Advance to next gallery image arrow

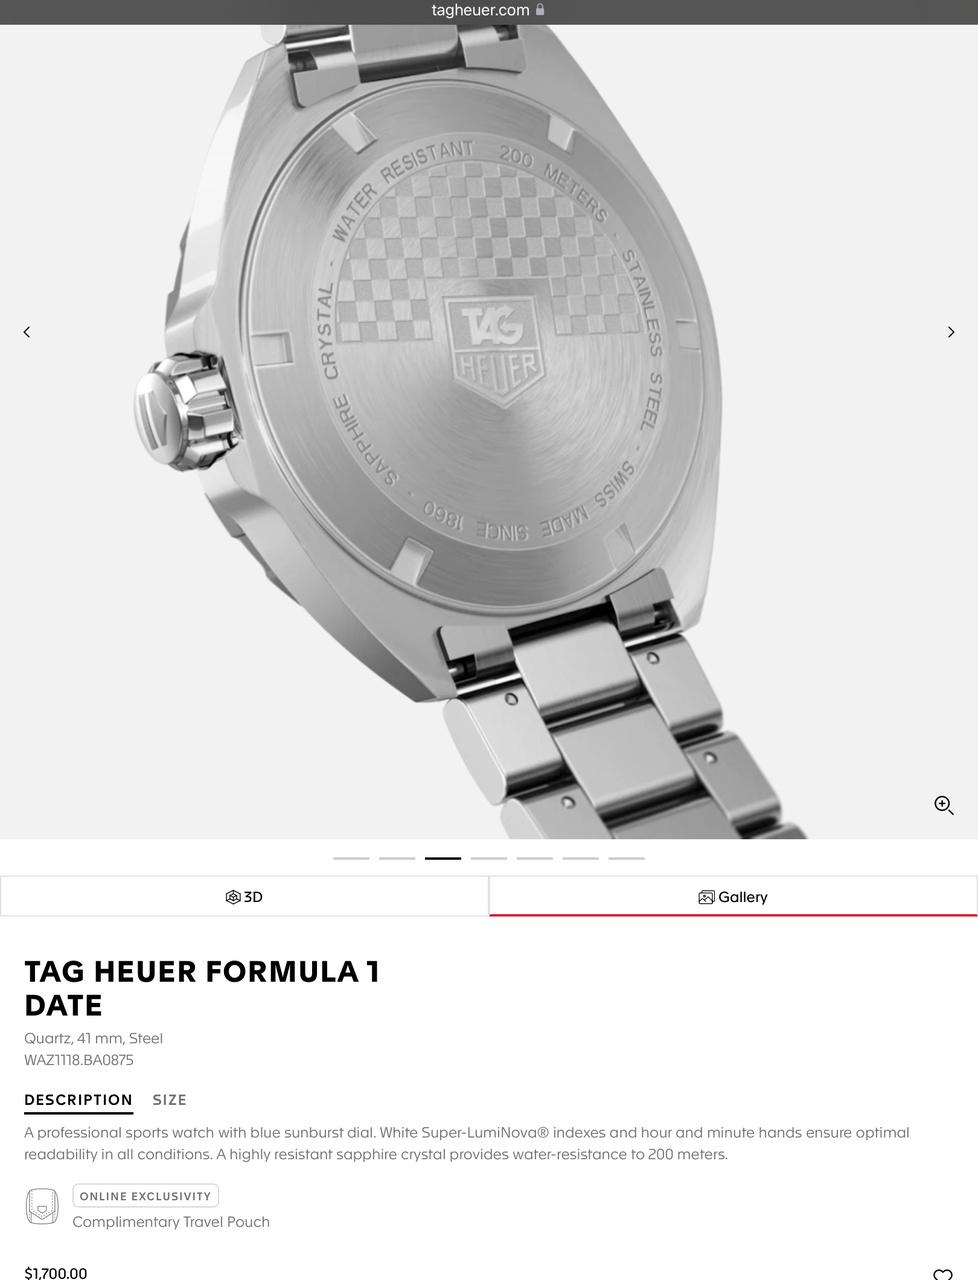tap(951, 332)
